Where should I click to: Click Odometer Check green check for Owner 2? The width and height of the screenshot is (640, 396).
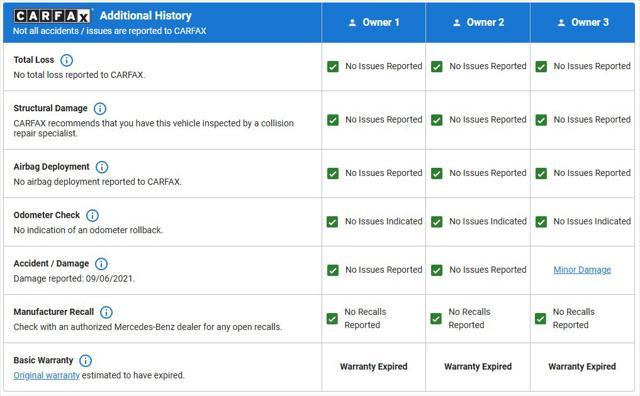[x=437, y=222]
